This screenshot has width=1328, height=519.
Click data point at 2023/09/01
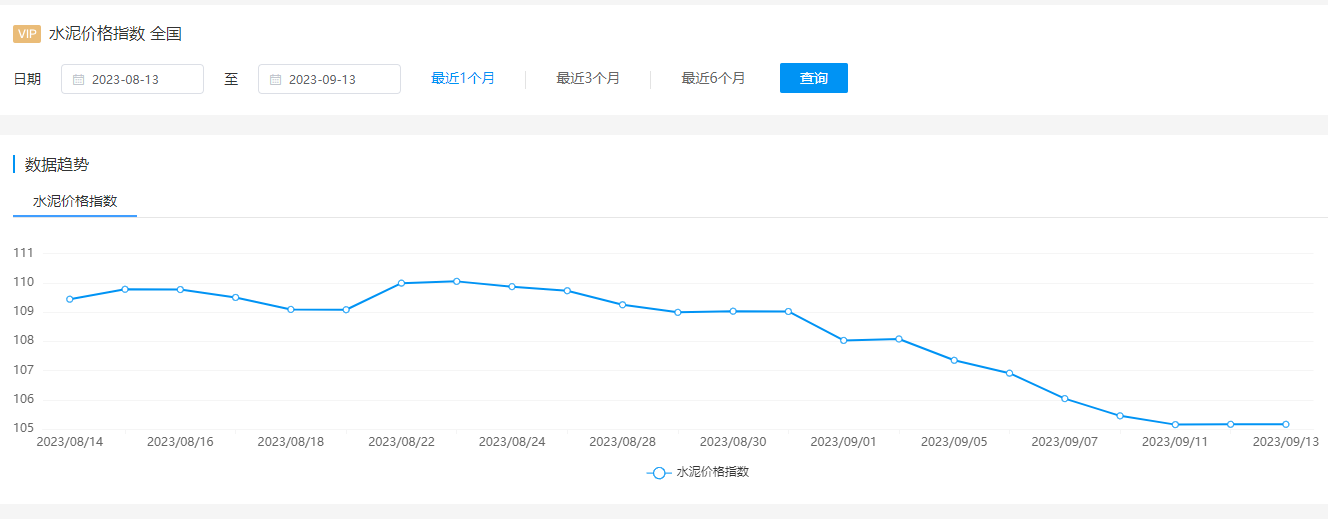[x=844, y=341]
